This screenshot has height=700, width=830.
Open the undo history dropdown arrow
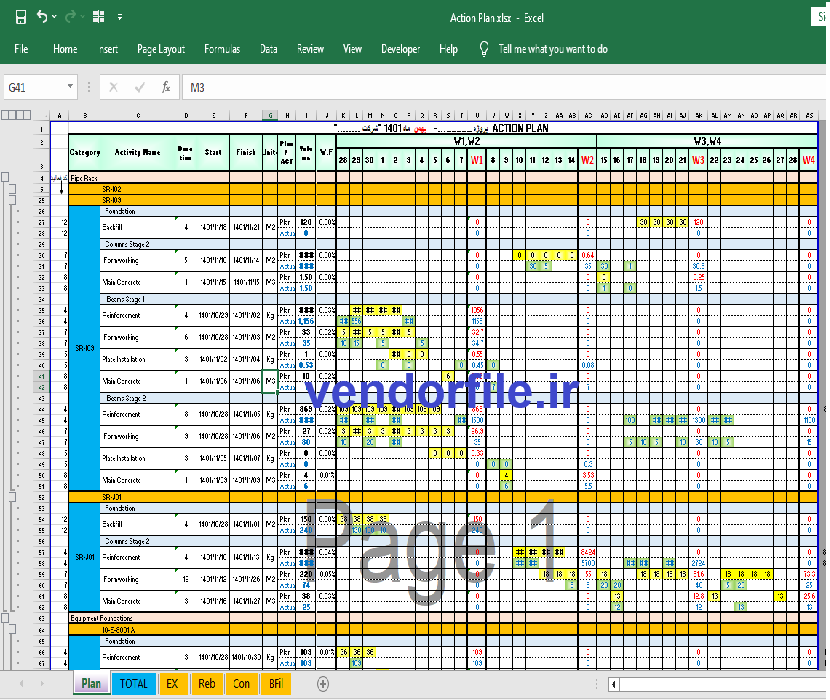pyautogui.click(x=54, y=17)
